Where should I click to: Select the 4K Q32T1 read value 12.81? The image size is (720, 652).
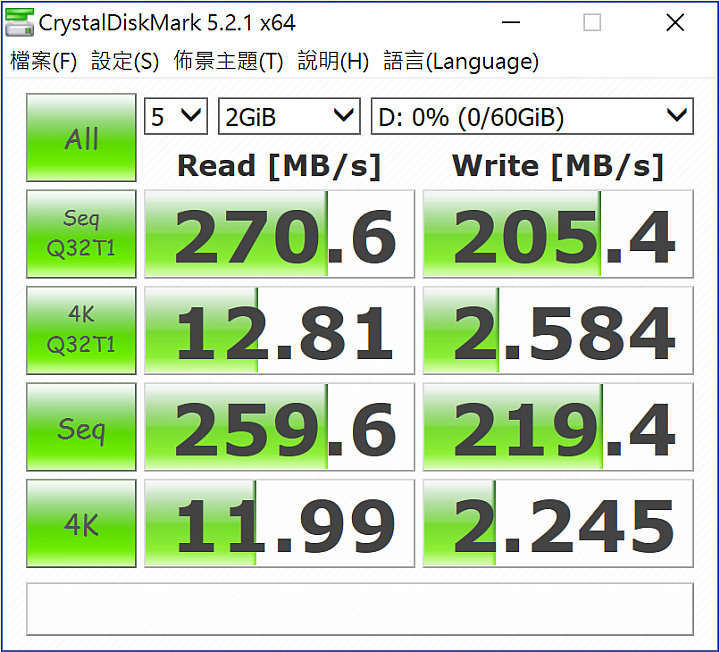pyautogui.click(x=280, y=331)
